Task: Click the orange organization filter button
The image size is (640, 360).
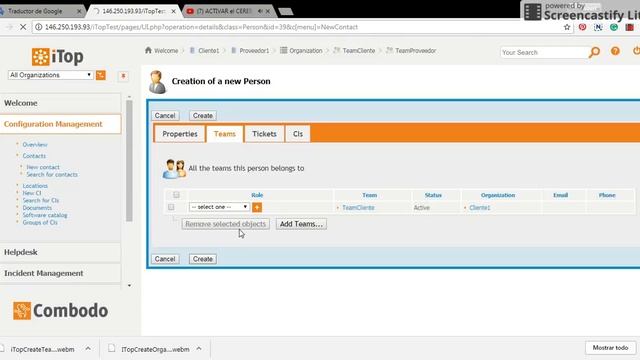Action: [100, 75]
